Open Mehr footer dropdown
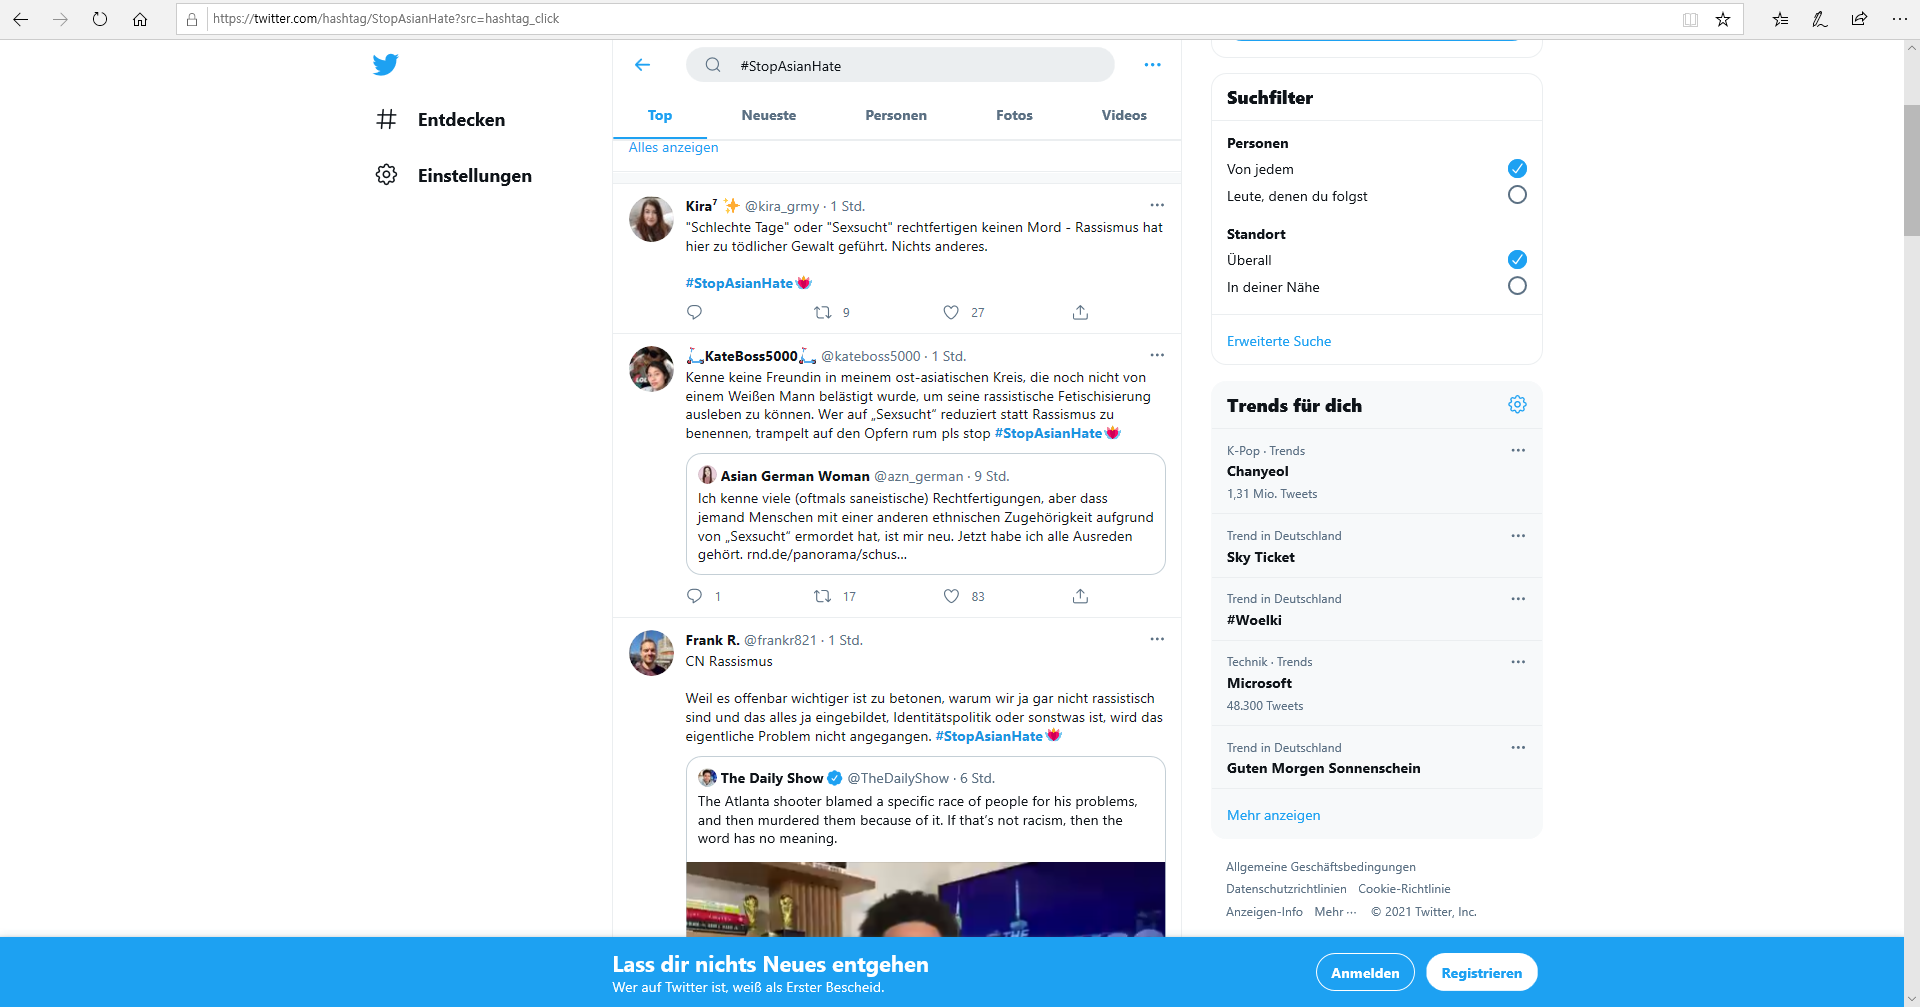The image size is (1922, 1007). (x=1335, y=912)
